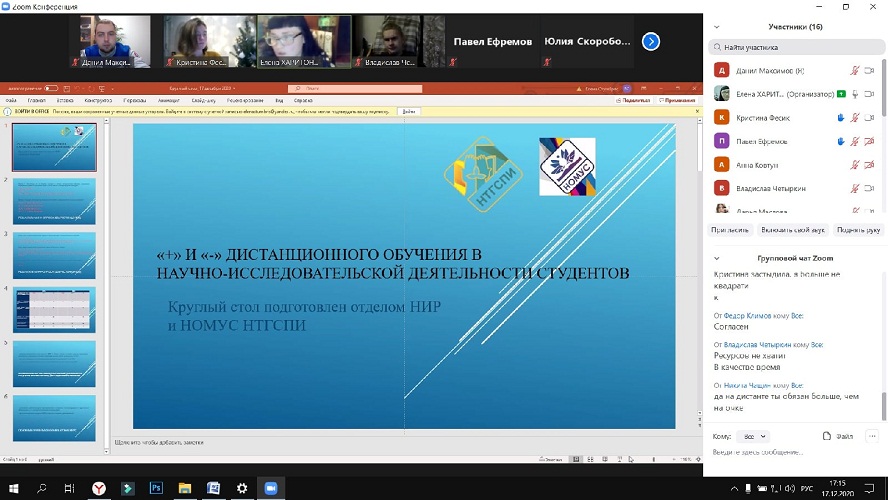Open Windows taskbar search
Viewport: 888px width, 500px height.
(x=42, y=488)
